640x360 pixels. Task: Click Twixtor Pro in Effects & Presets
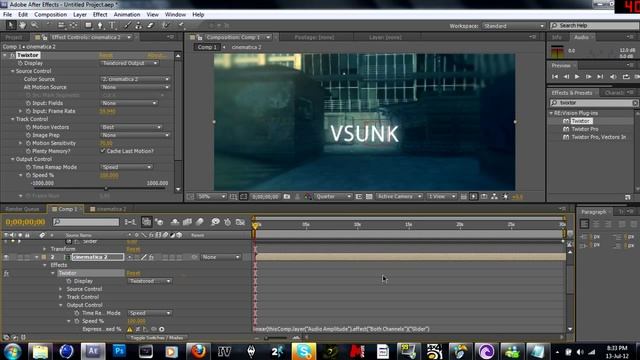pyautogui.click(x=585, y=129)
